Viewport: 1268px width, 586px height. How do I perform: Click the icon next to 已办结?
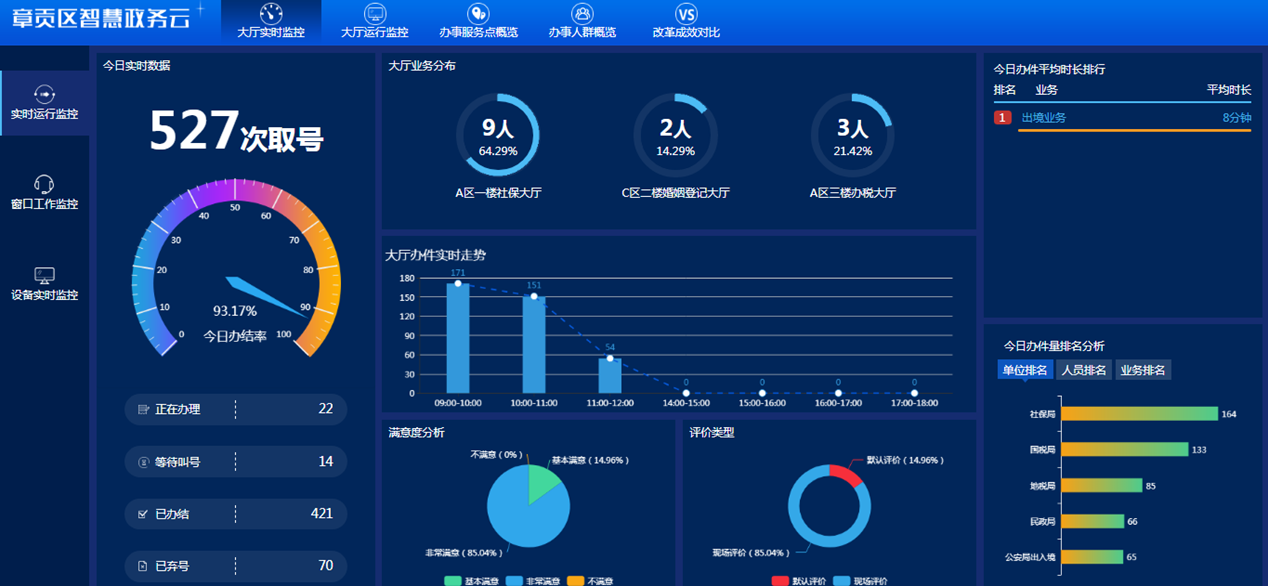click(x=143, y=514)
